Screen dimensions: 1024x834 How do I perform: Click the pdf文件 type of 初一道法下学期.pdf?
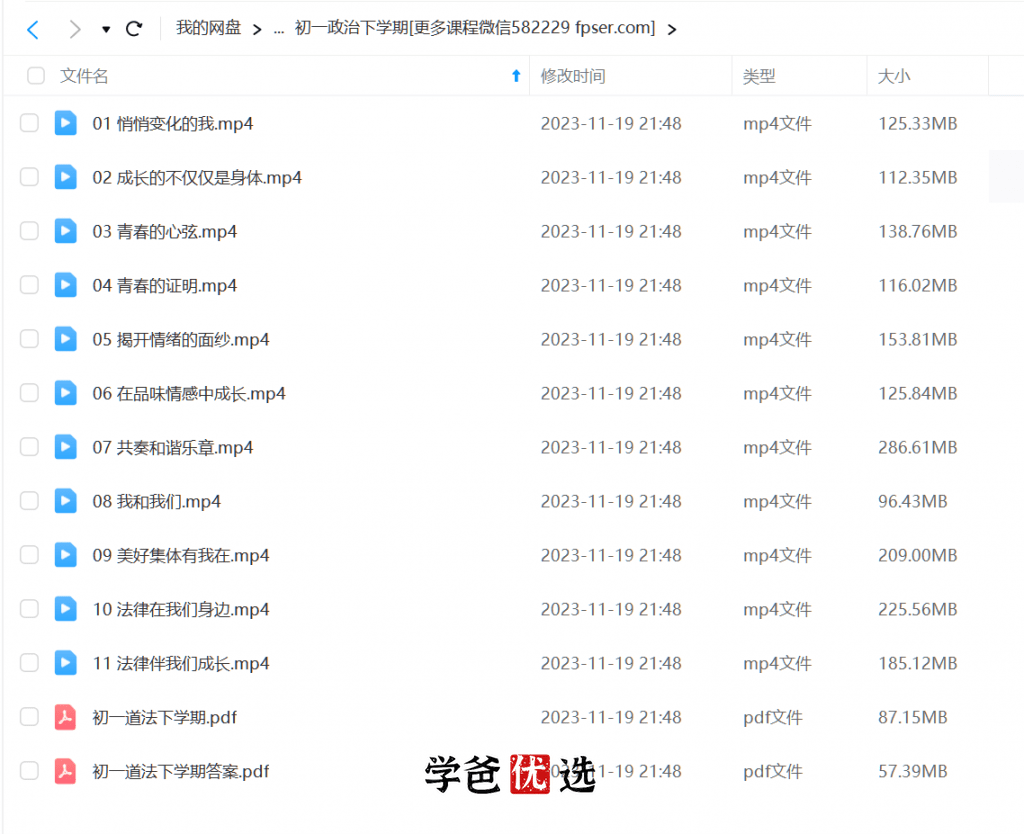tap(773, 718)
